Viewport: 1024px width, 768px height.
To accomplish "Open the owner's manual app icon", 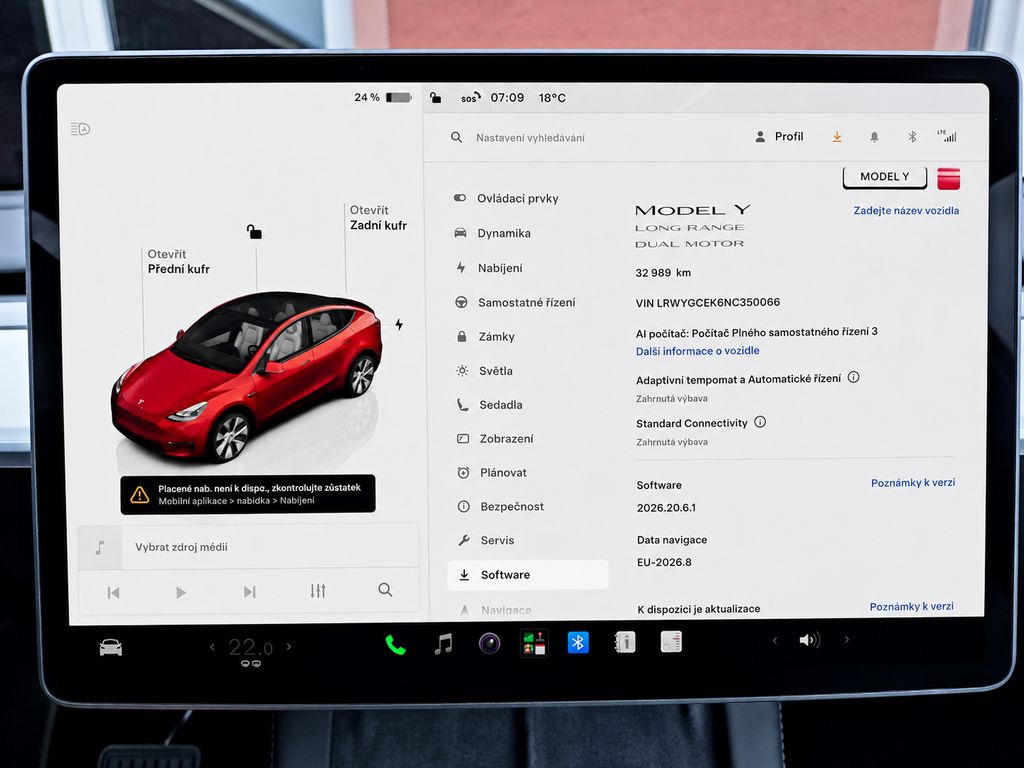I will pos(625,642).
